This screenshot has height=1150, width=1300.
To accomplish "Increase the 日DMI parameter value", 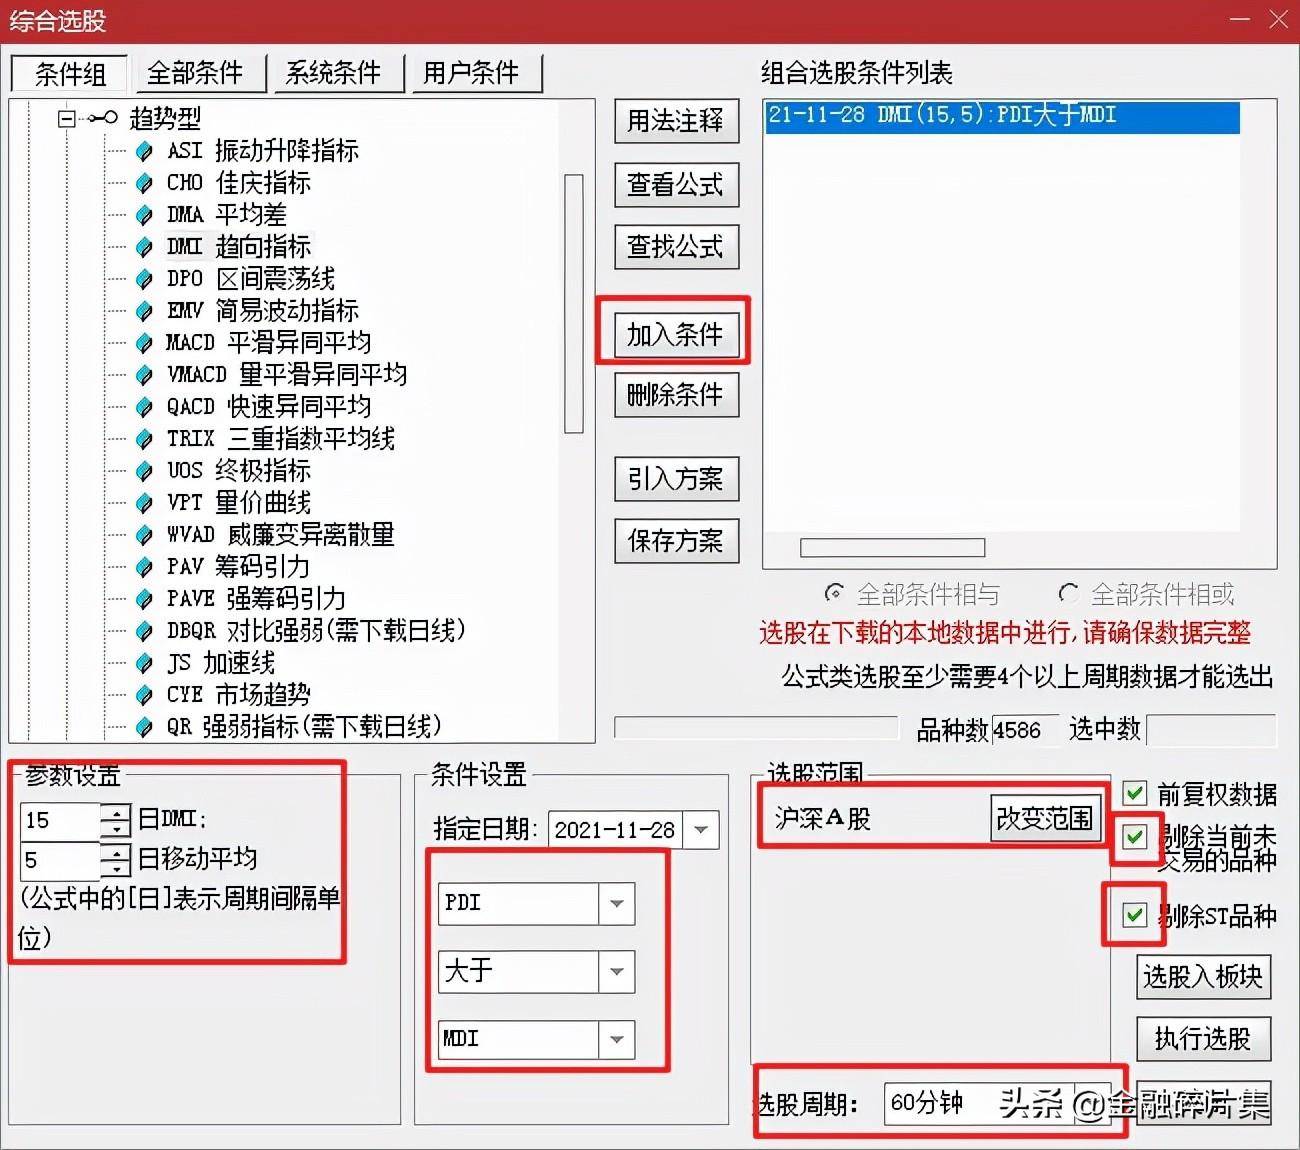I will 117,812.
